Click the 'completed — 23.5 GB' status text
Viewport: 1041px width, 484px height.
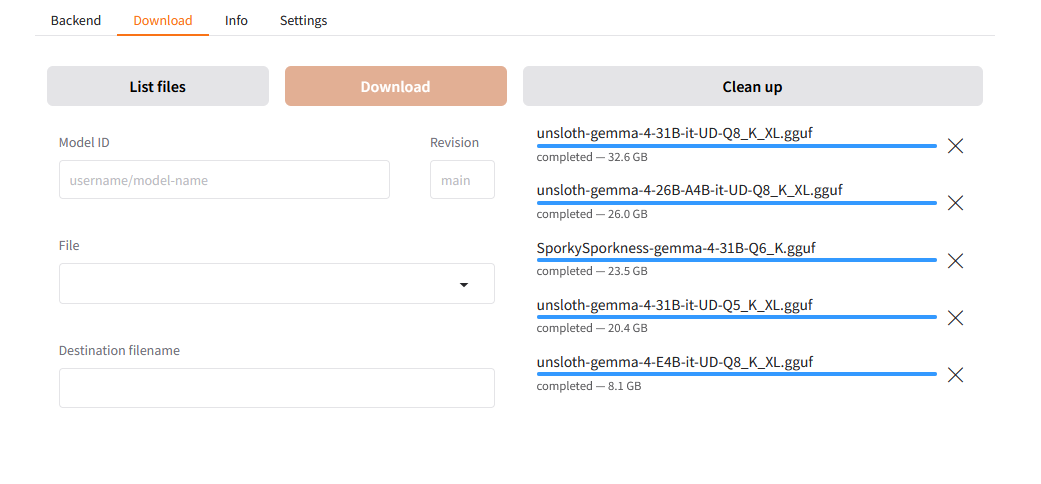[x=592, y=272]
